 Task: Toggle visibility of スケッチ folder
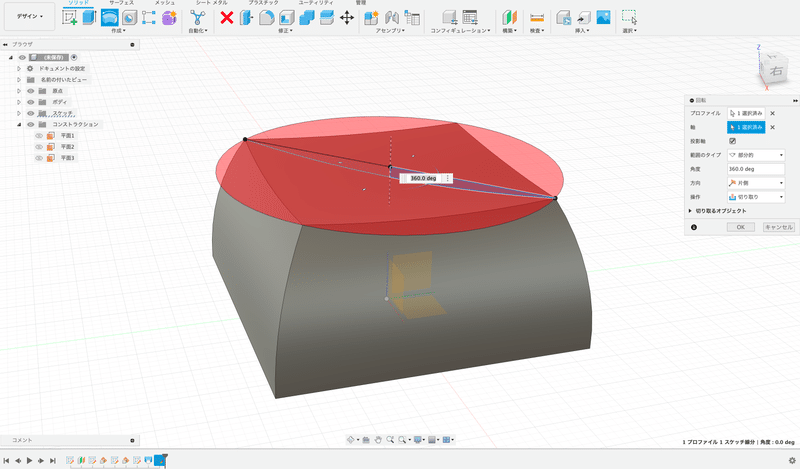point(31,113)
